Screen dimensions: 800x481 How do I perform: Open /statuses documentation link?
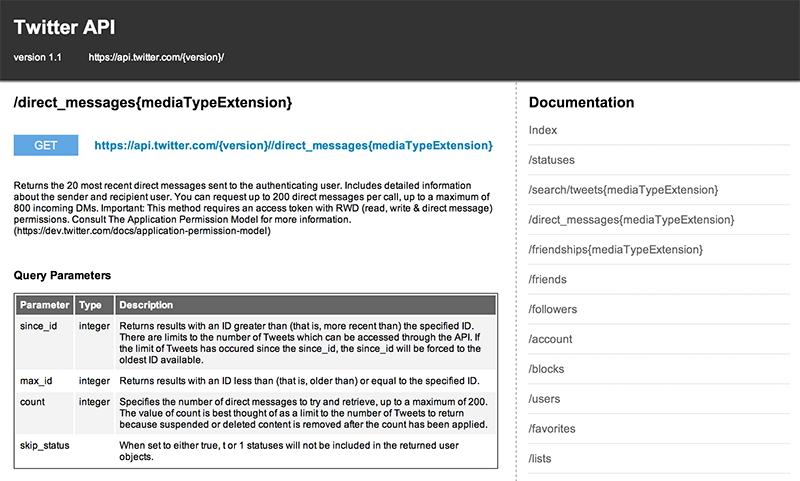pyautogui.click(x=552, y=160)
